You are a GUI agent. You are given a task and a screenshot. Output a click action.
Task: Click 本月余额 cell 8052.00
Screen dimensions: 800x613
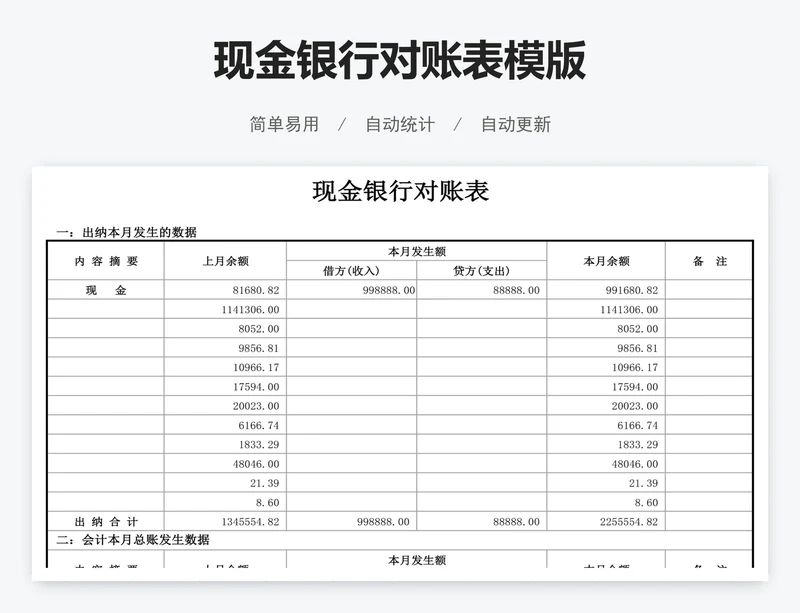(606, 329)
